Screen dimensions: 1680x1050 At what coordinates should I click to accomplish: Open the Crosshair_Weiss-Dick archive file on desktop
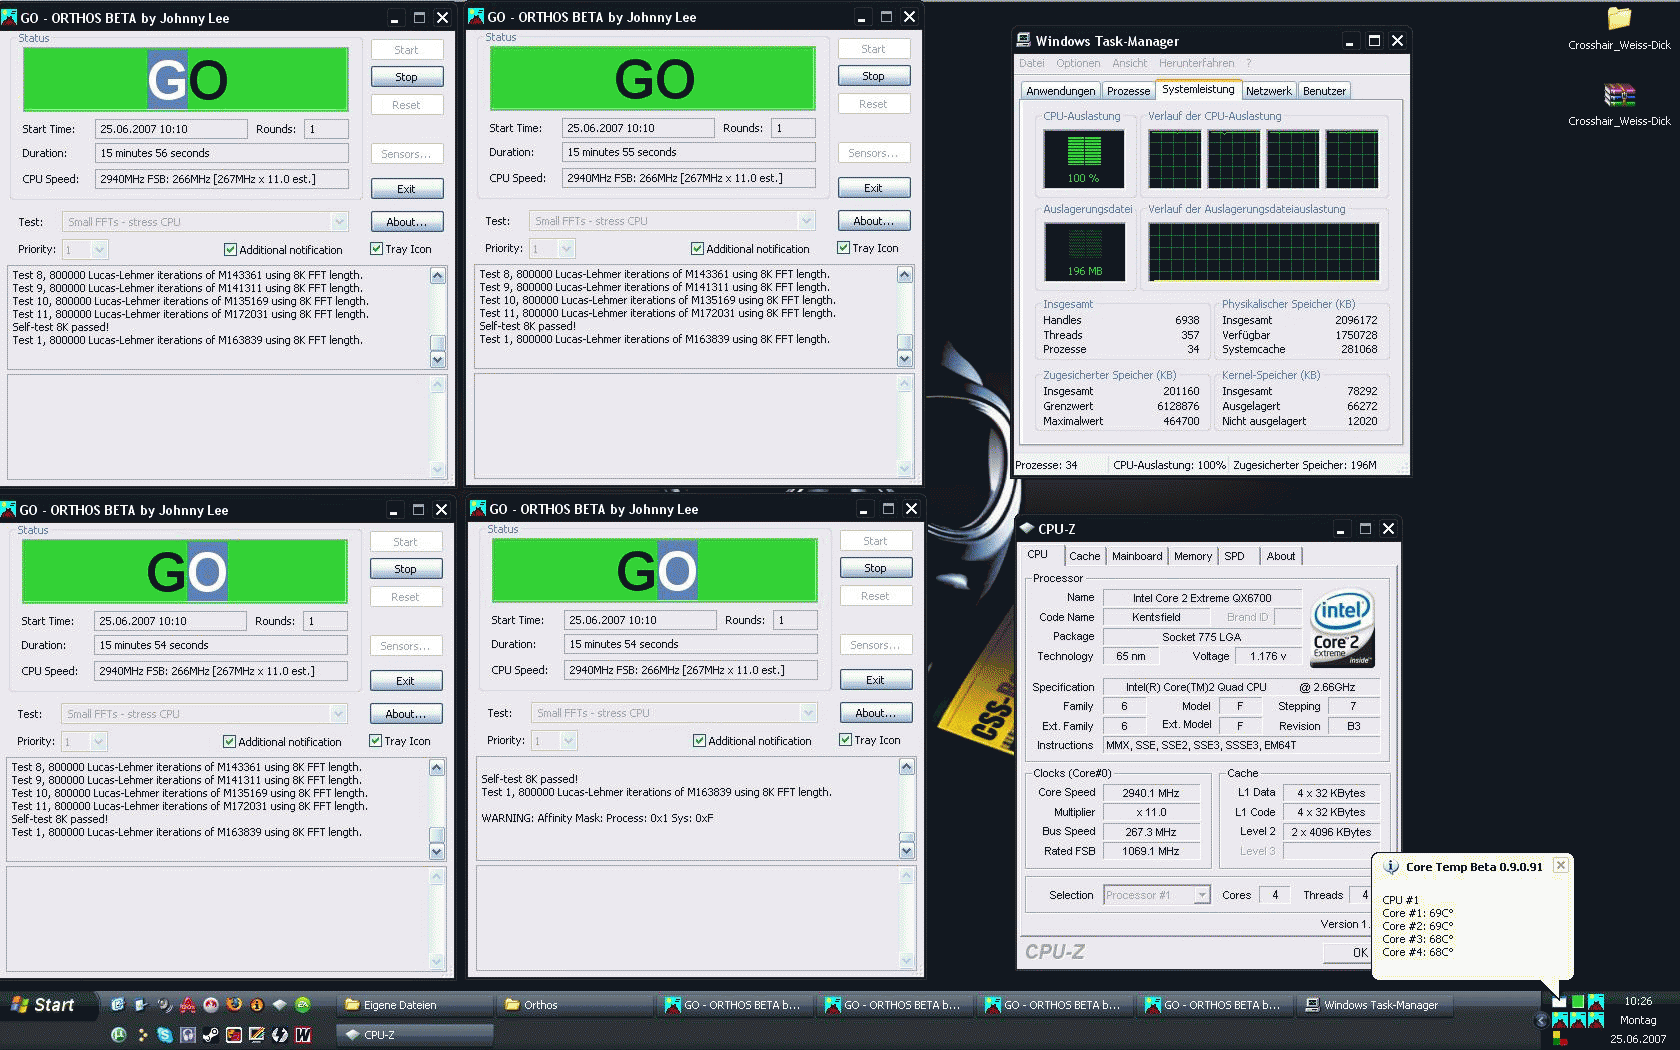point(1619,104)
